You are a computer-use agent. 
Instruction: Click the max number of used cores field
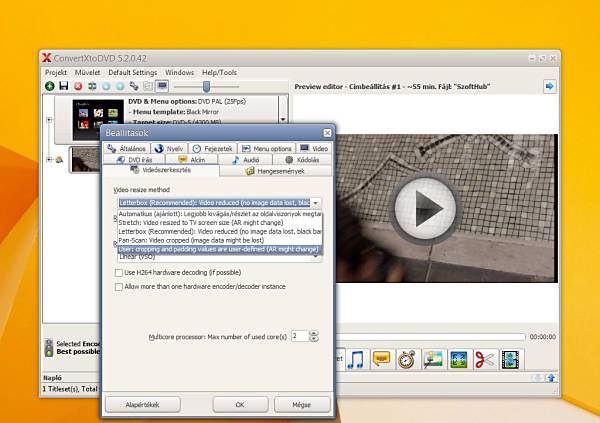(x=300, y=336)
